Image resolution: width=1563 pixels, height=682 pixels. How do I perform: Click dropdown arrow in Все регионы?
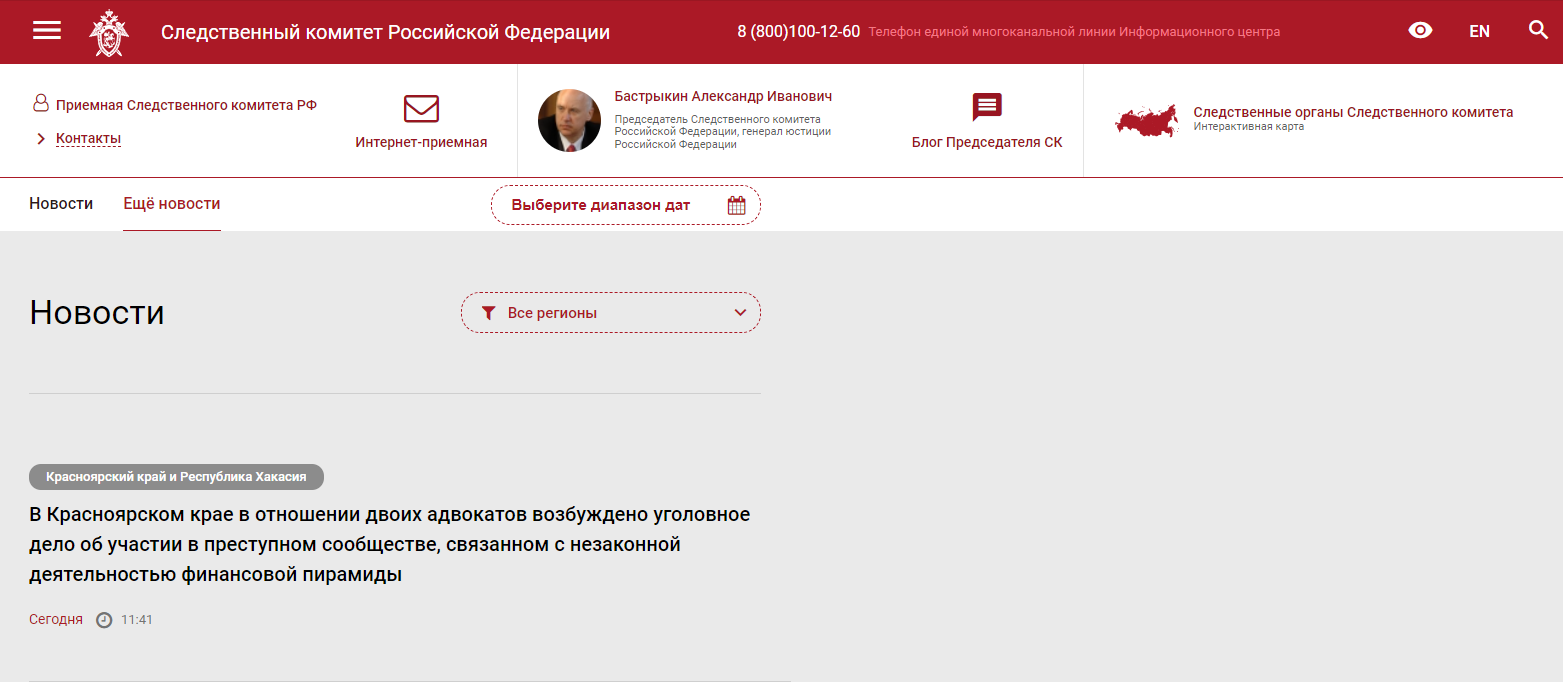coord(740,313)
